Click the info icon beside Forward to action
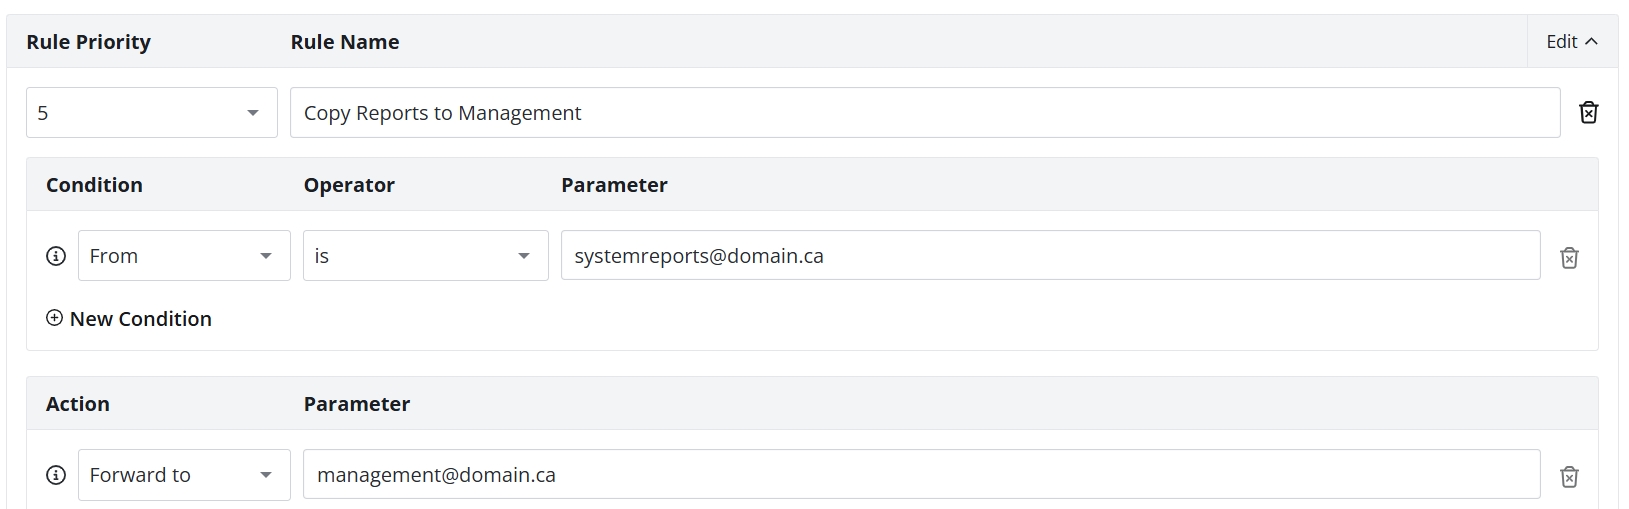The image size is (1629, 509). pos(56,475)
